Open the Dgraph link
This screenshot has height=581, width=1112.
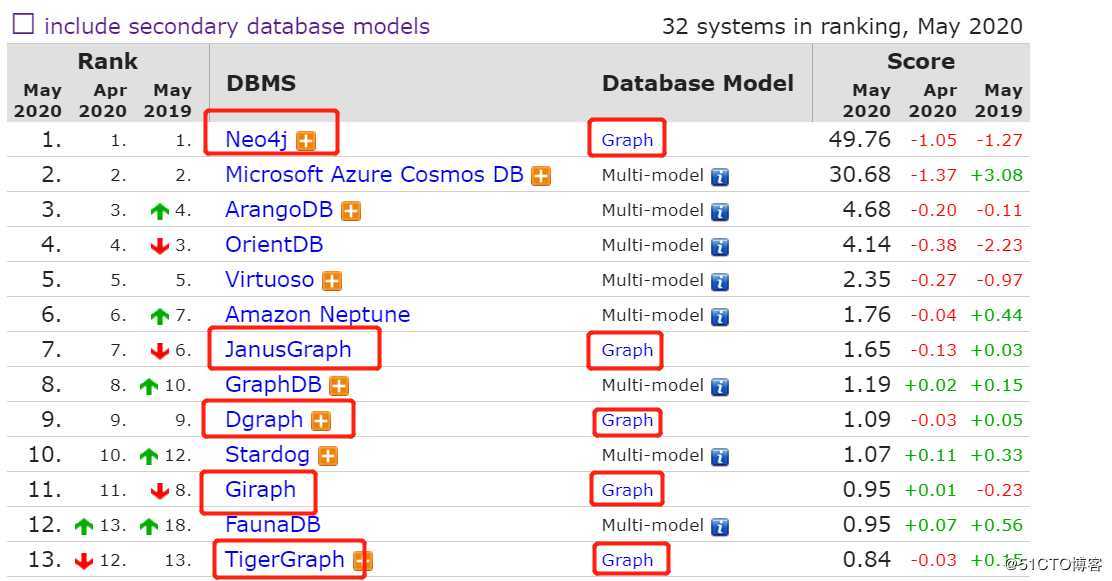[264, 419]
